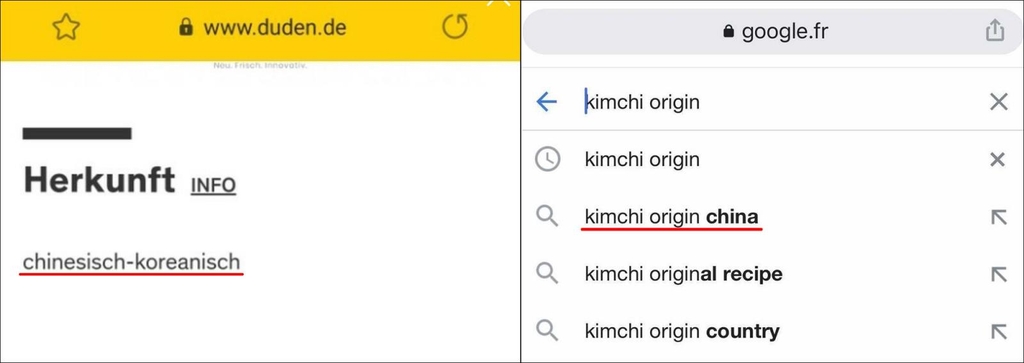Select suggestion 'kimchi origin country'
This screenshot has height=363, width=1024.
(x=682, y=332)
